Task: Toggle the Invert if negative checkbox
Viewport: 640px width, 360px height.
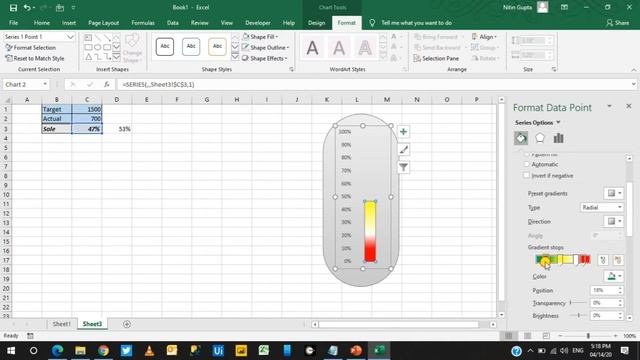Action: pyautogui.click(x=527, y=175)
